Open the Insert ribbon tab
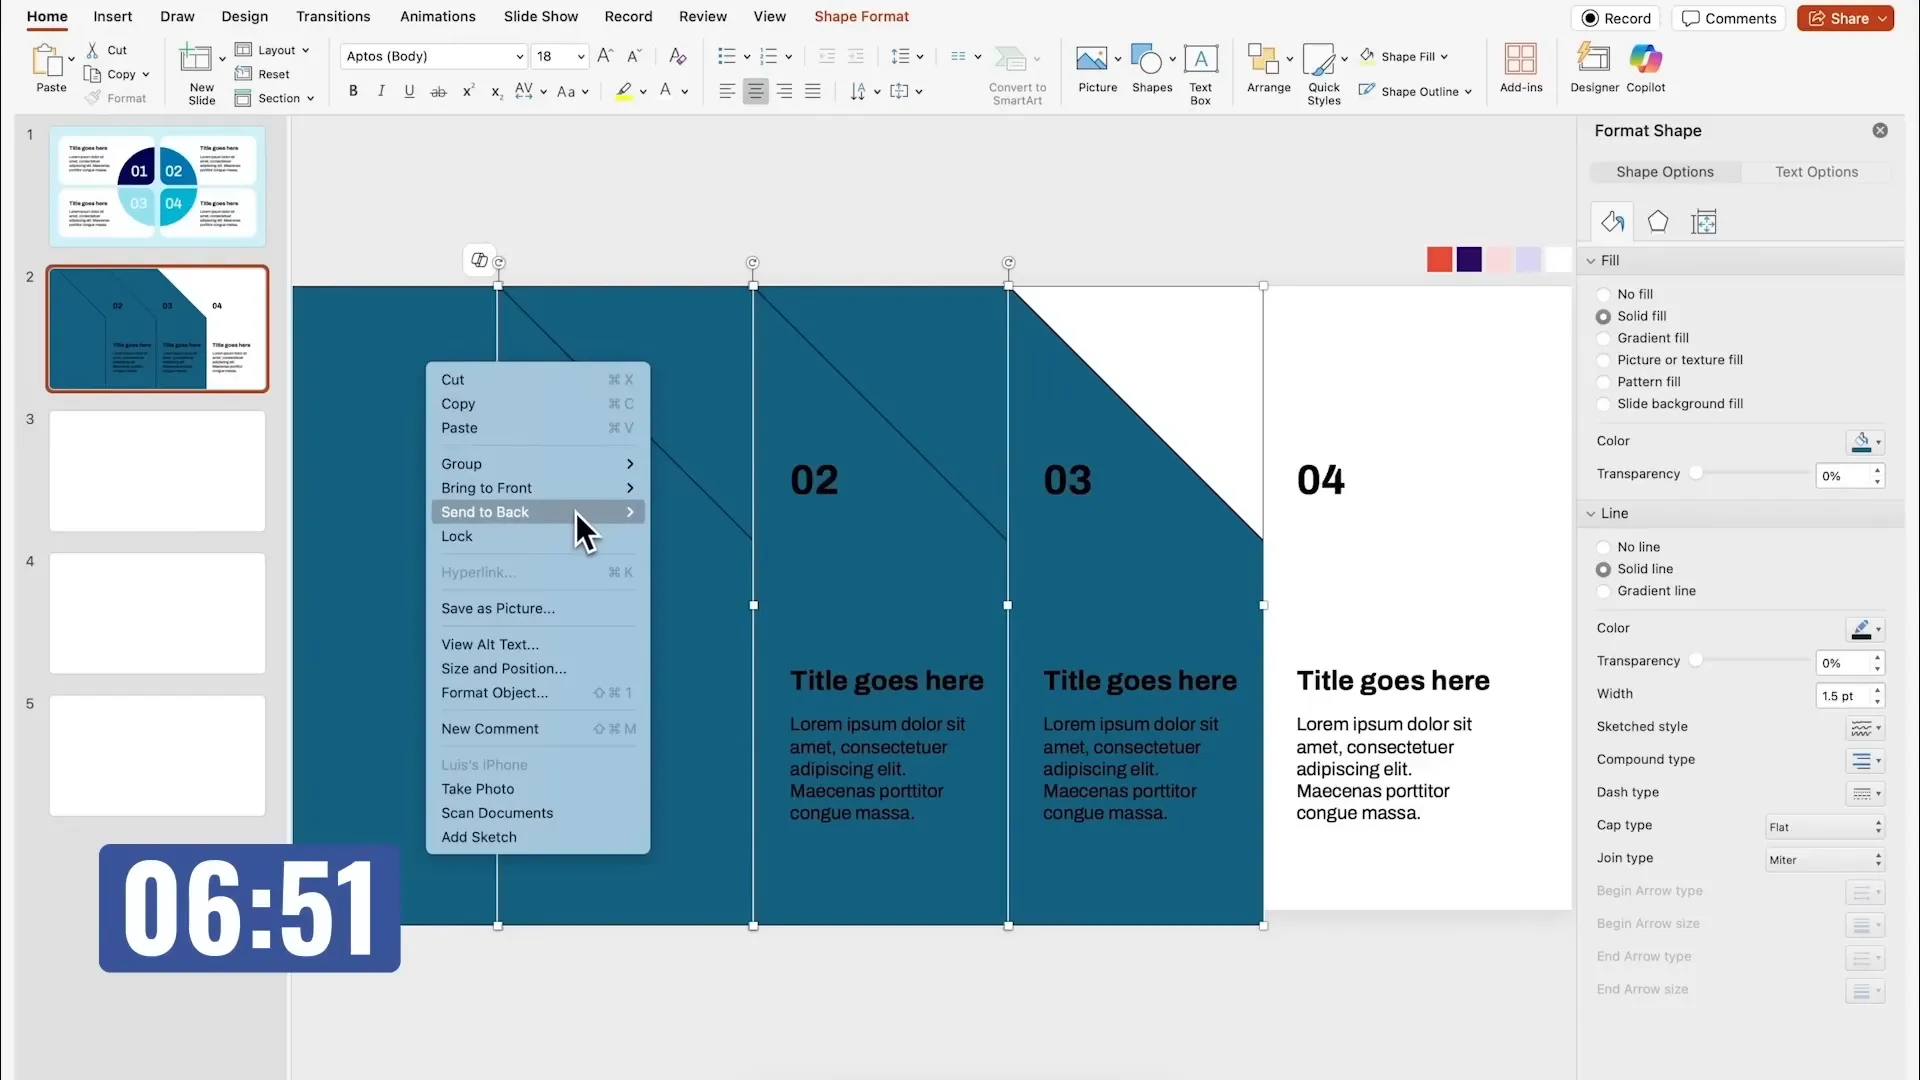This screenshot has width=1920, height=1080. [113, 16]
